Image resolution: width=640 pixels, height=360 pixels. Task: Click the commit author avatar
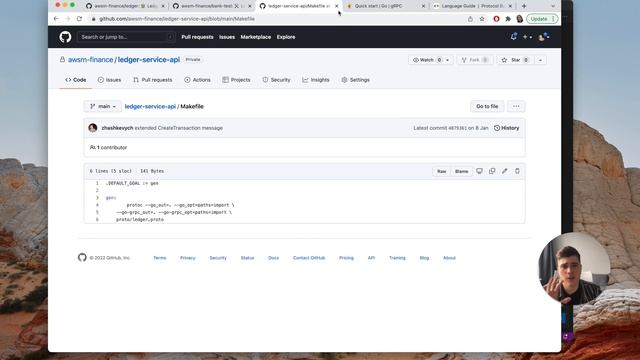click(93, 128)
